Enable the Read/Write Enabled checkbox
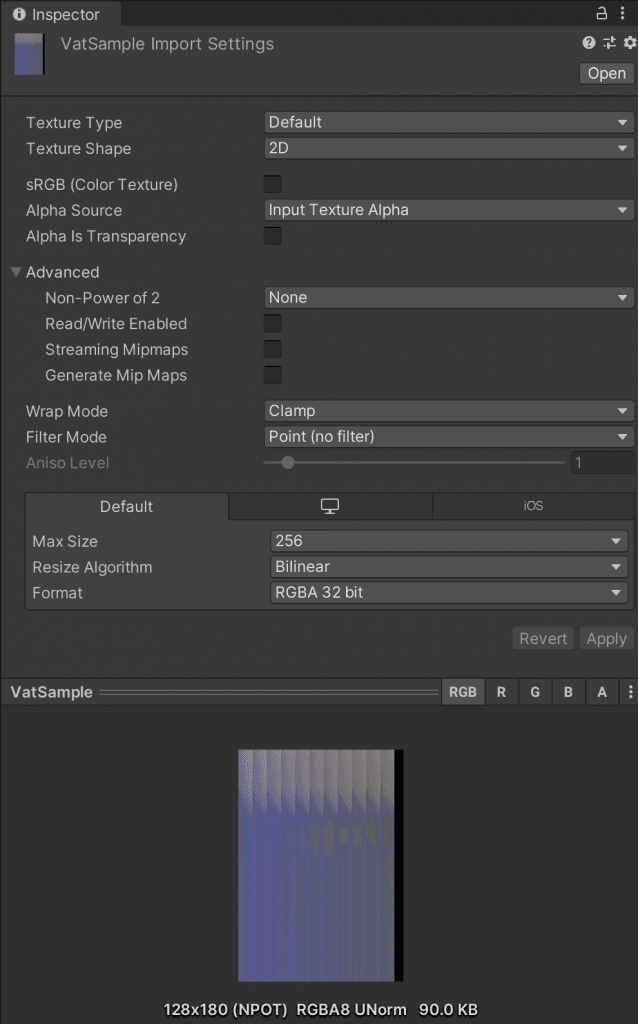This screenshot has height=1024, width=638. (x=272, y=324)
